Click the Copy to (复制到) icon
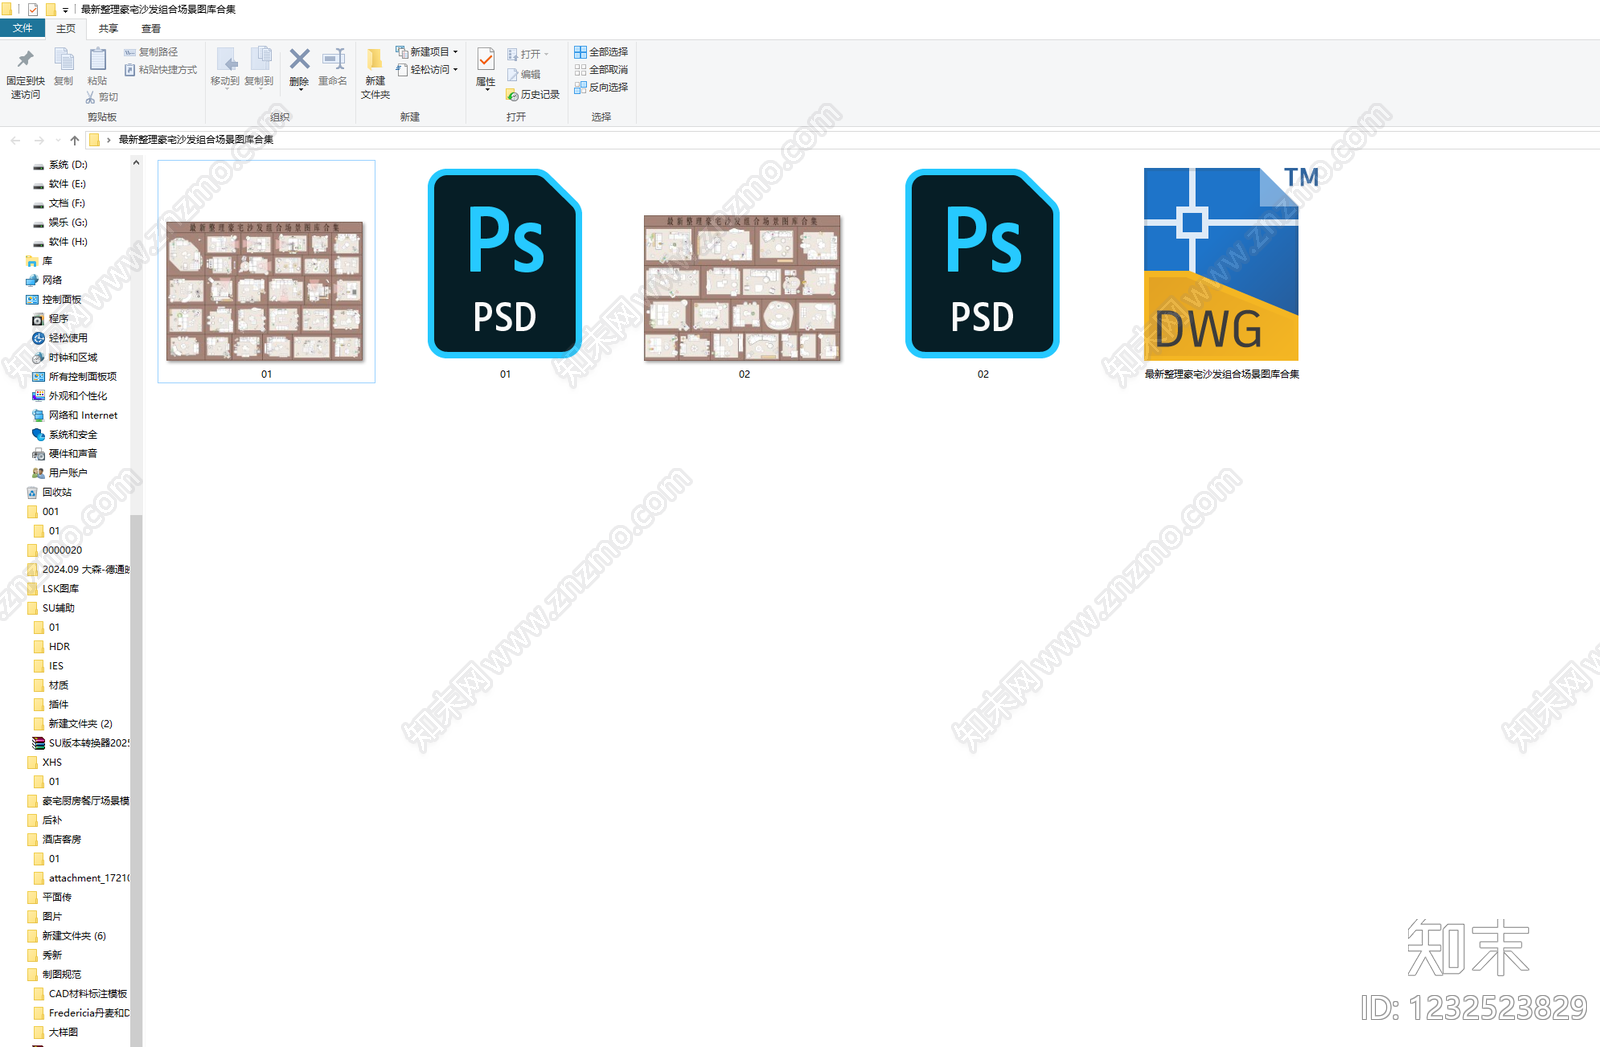 click(x=259, y=60)
